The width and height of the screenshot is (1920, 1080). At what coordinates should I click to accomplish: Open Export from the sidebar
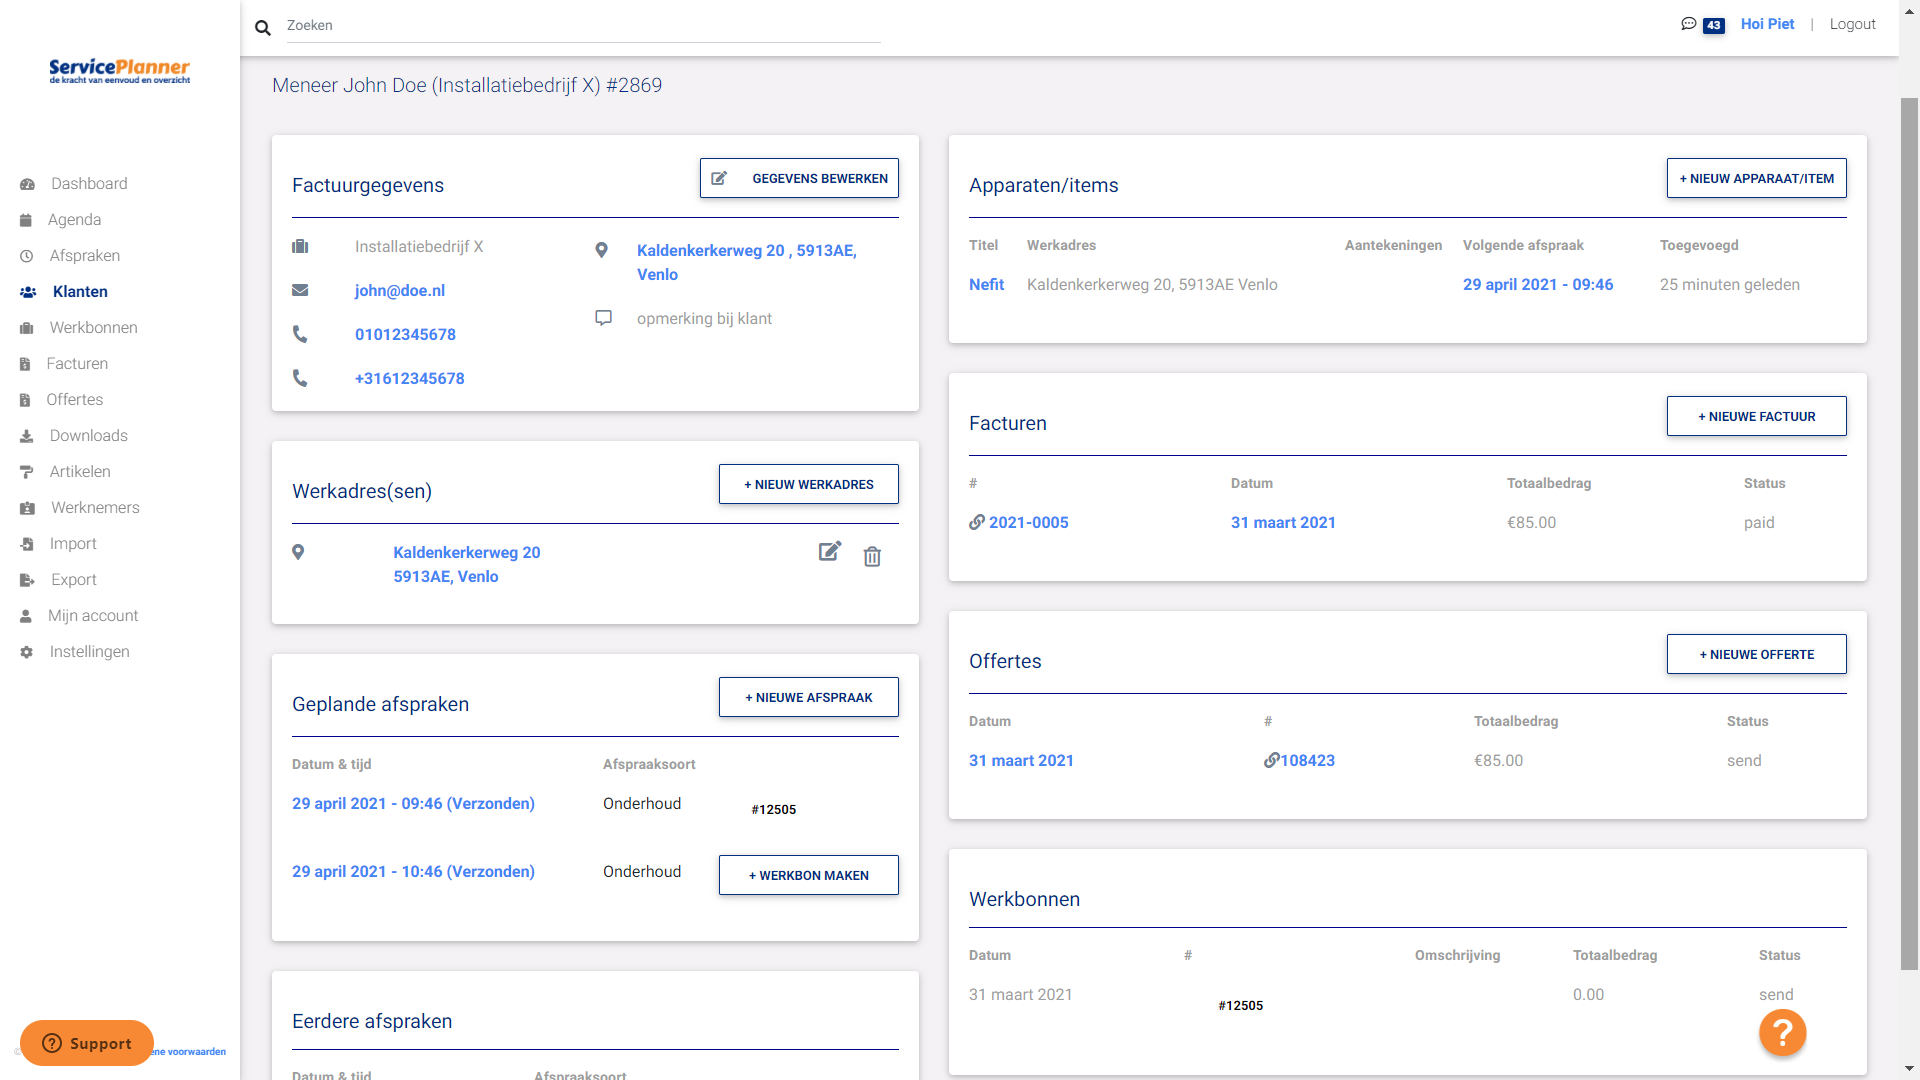click(71, 579)
